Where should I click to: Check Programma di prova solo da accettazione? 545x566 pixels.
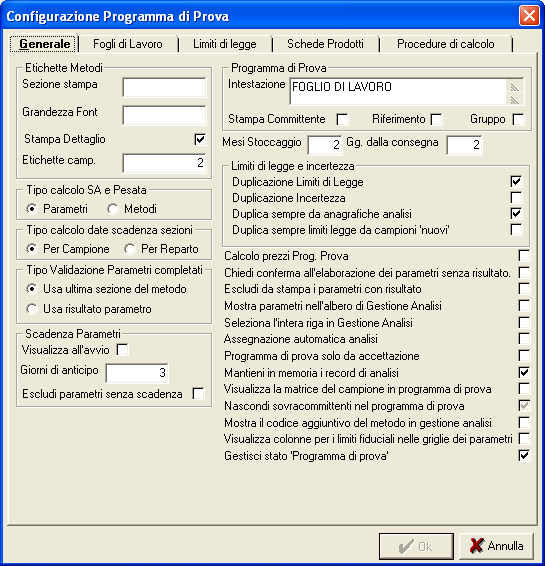(524, 355)
